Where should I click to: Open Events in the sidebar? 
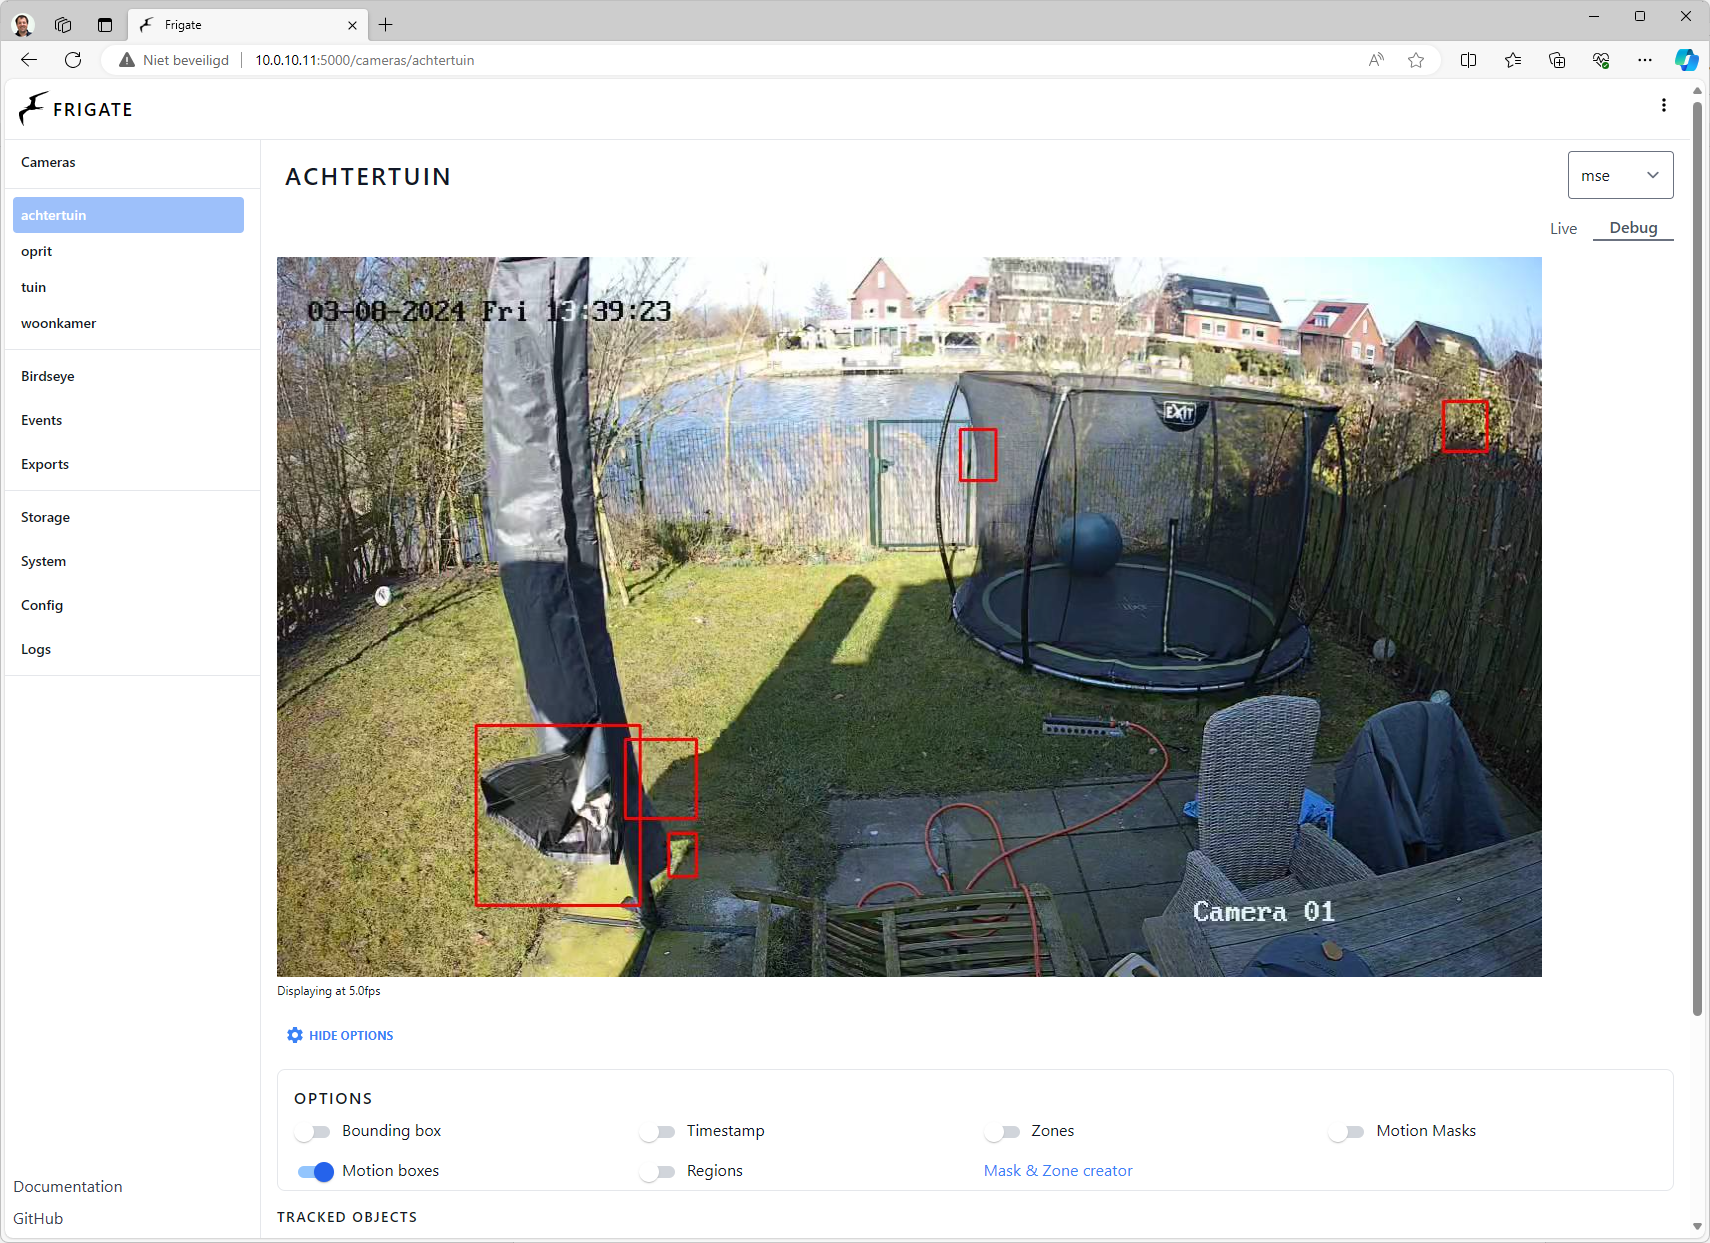tap(42, 420)
